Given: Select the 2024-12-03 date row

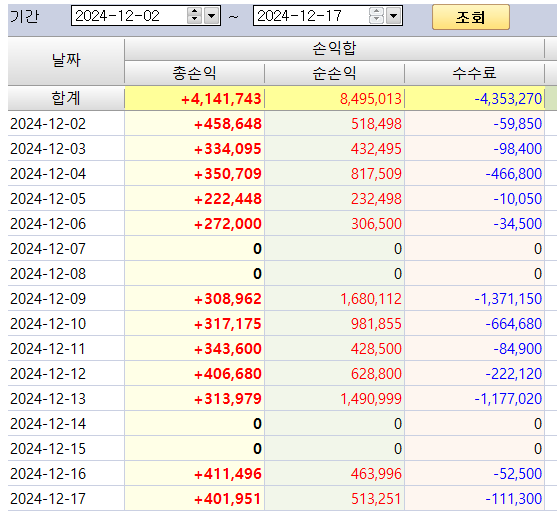Looking at the screenshot, I should coord(48,149).
